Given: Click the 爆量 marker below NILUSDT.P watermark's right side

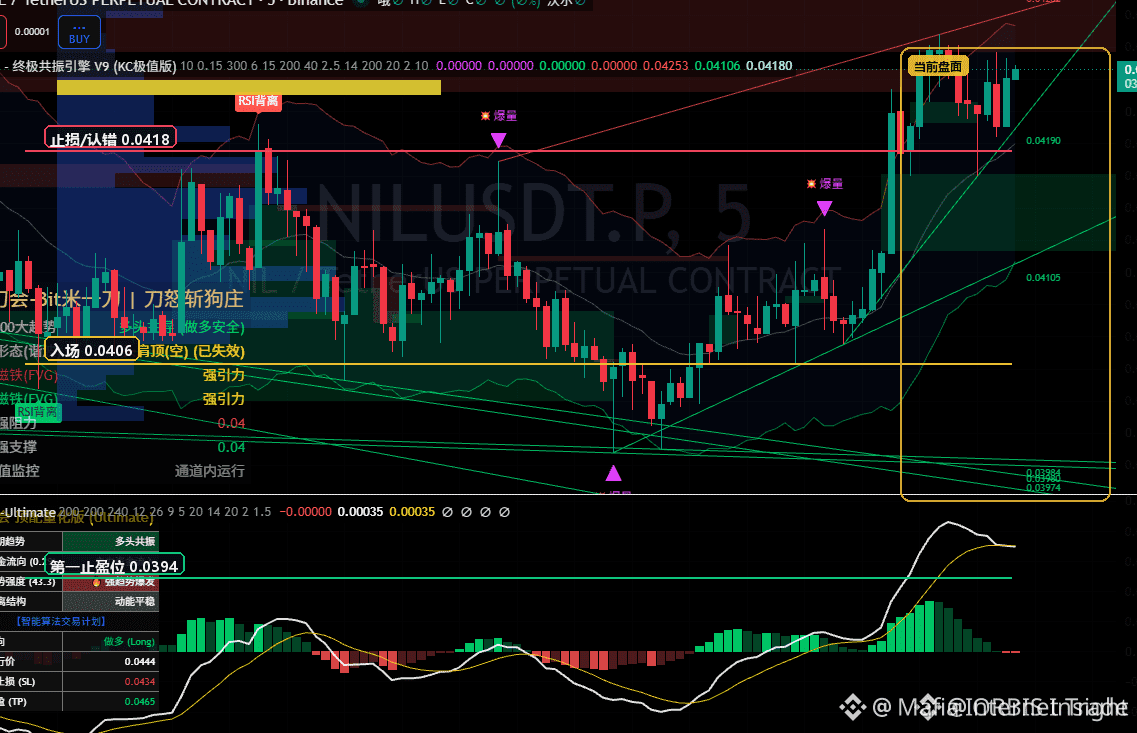Looking at the screenshot, I should [824, 184].
